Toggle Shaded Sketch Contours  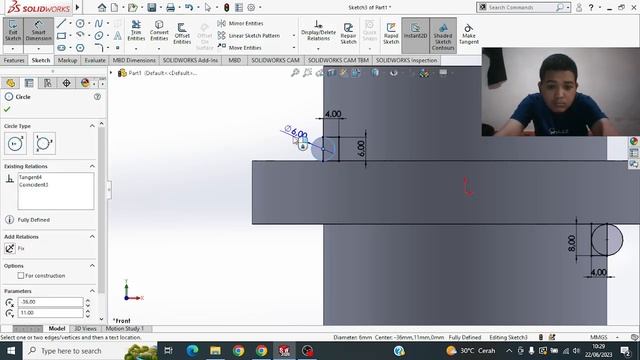pyautogui.click(x=443, y=35)
